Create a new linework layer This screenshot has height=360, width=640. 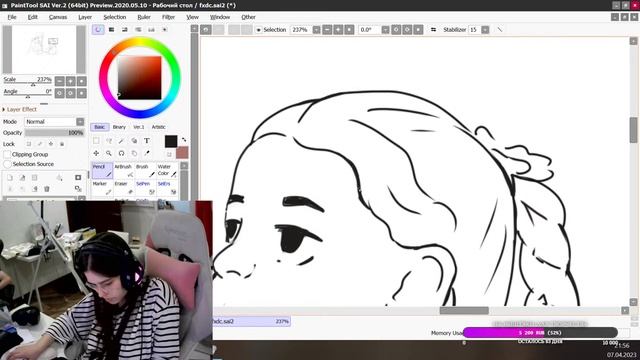[22, 178]
